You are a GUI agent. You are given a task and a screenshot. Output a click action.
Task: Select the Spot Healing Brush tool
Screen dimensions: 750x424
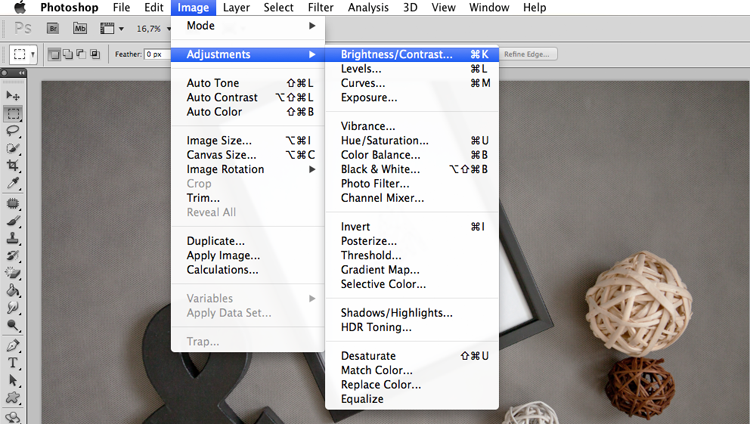click(x=13, y=204)
